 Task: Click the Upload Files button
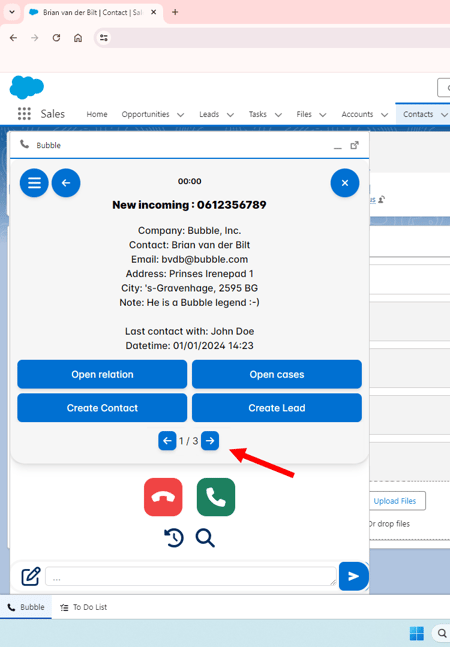pos(395,501)
